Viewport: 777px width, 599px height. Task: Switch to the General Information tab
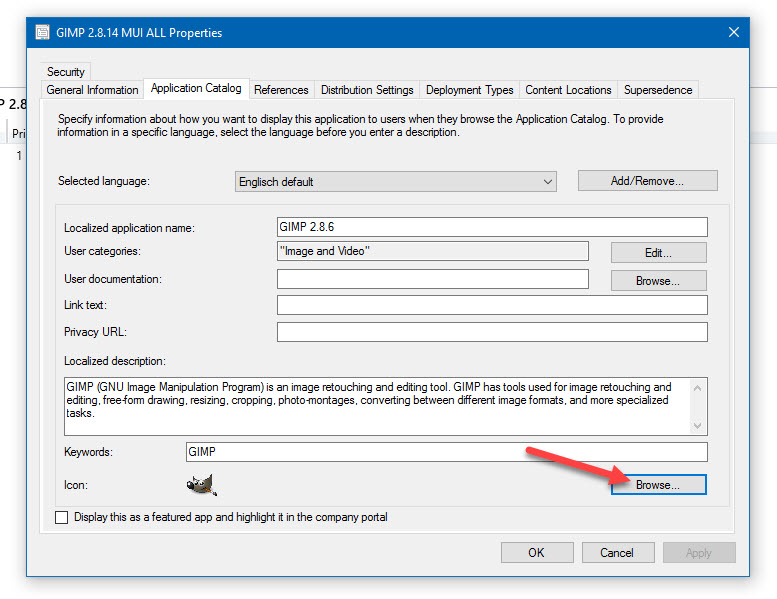(92, 90)
